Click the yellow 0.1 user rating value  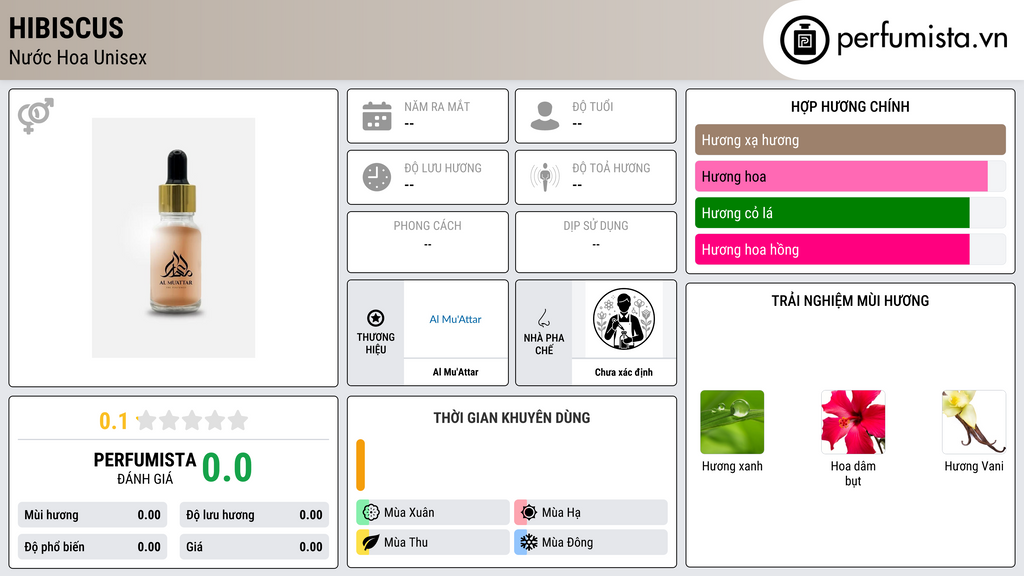[x=113, y=421]
